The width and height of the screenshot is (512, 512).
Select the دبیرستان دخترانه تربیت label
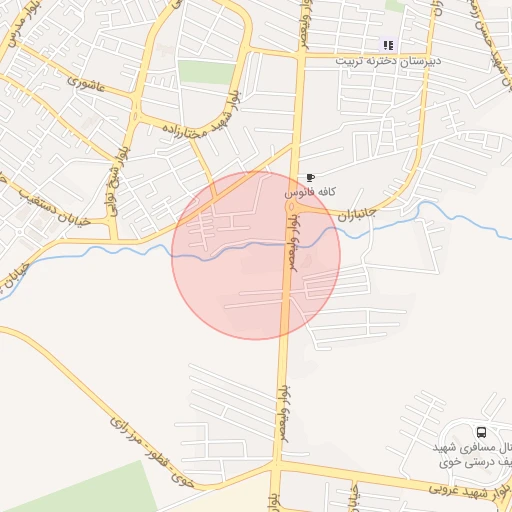(388, 61)
